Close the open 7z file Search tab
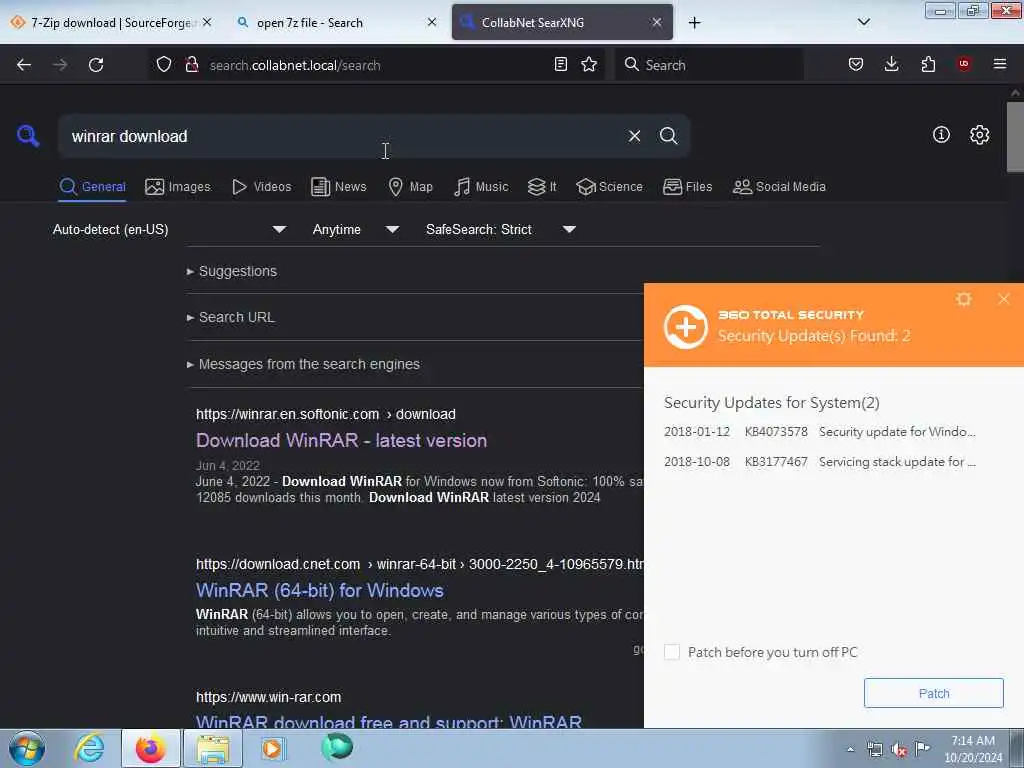The image size is (1024, 768). (432, 22)
